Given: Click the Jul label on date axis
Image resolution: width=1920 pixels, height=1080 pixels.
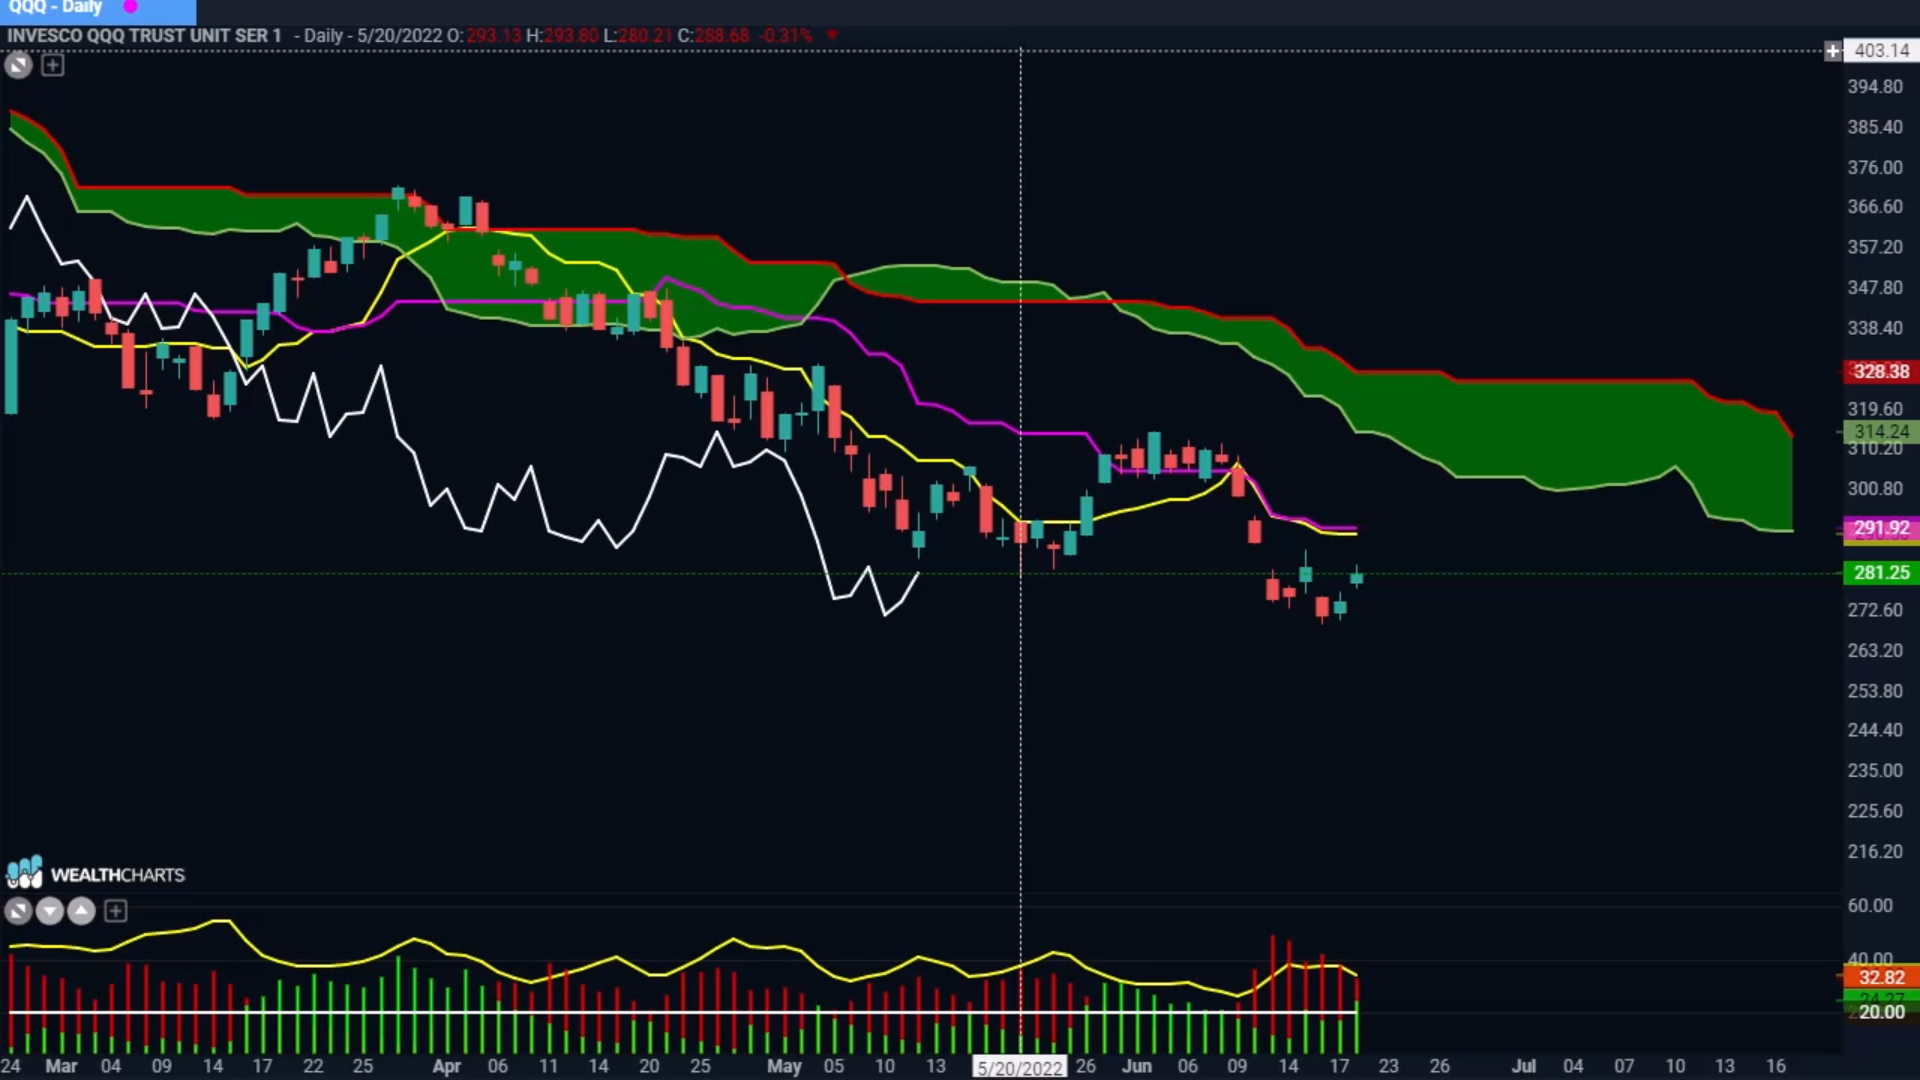Looking at the screenshot, I should [x=1524, y=1067].
